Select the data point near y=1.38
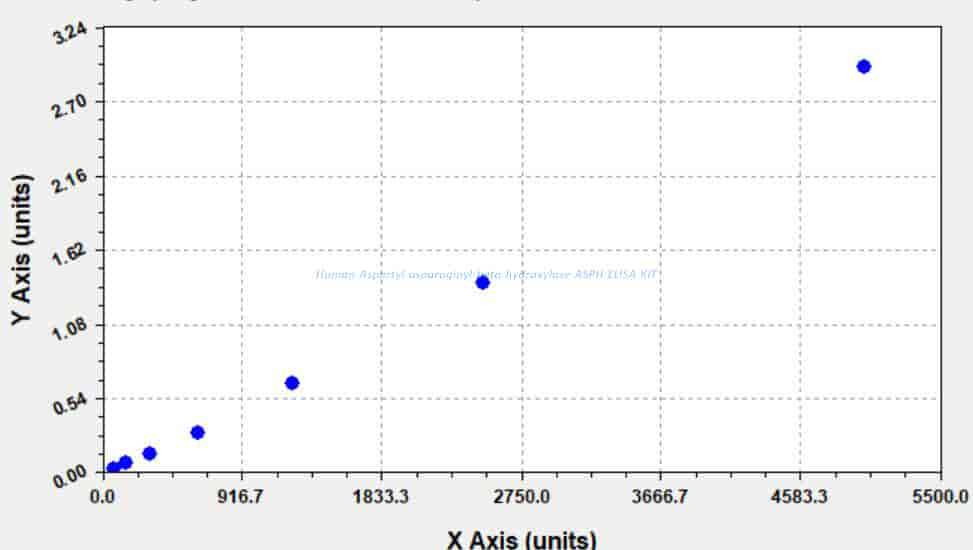The width and height of the screenshot is (973, 550). (x=482, y=282)
